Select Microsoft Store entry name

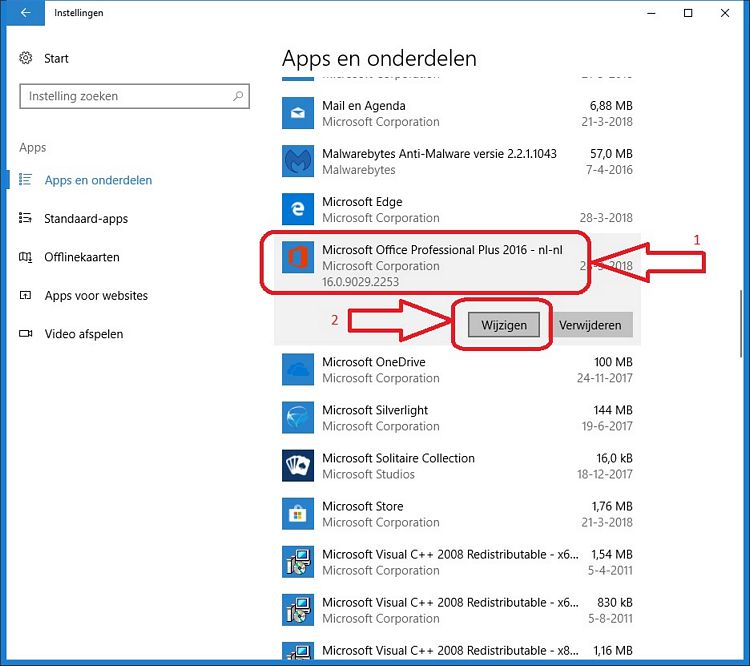pos(363,506)
